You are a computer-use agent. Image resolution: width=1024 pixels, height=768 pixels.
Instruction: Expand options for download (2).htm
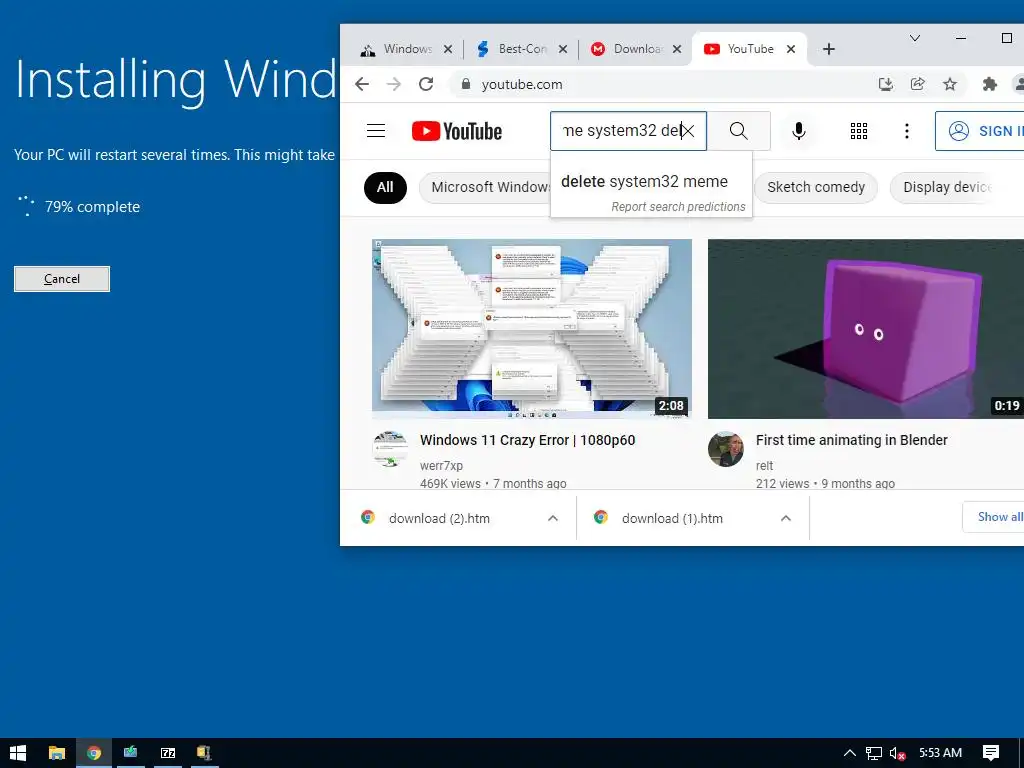[x=552, y=519]
